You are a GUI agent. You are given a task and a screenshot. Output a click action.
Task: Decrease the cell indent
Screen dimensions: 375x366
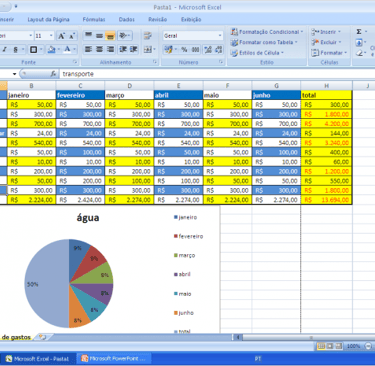123,49
